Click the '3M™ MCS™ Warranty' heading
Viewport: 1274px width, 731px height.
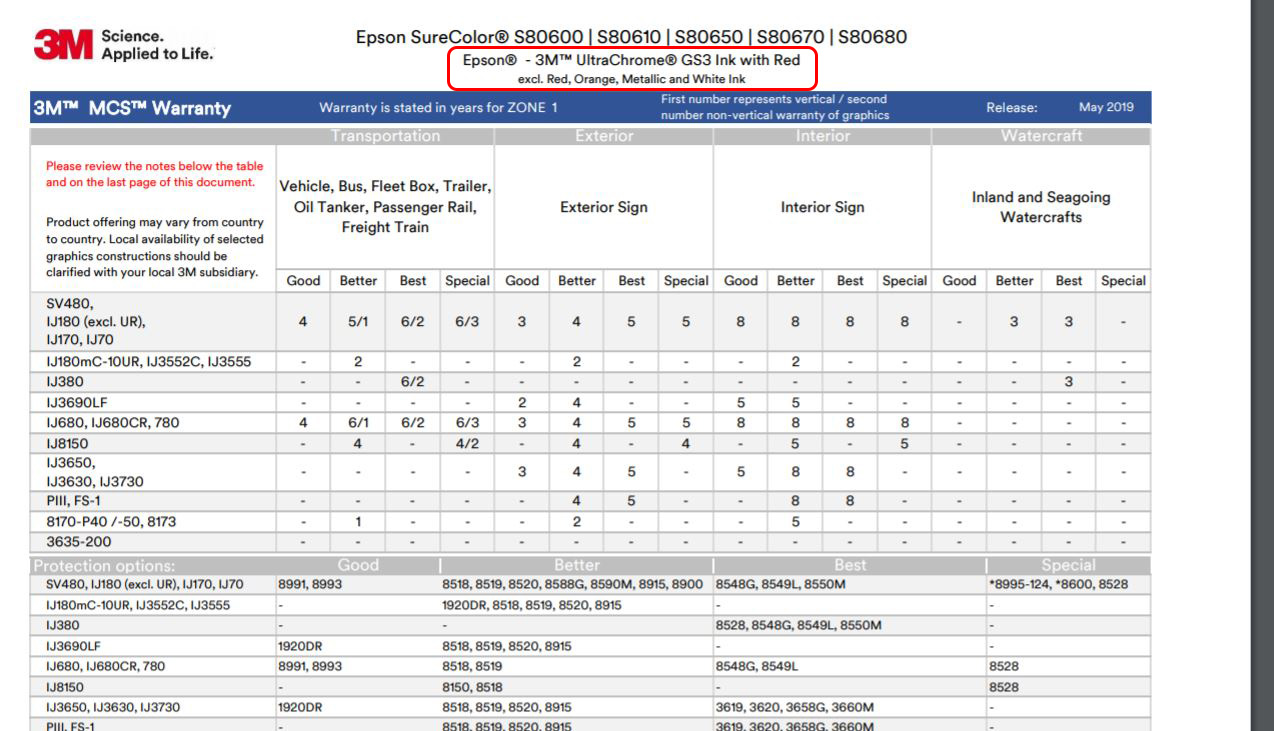tap(132, 108)
